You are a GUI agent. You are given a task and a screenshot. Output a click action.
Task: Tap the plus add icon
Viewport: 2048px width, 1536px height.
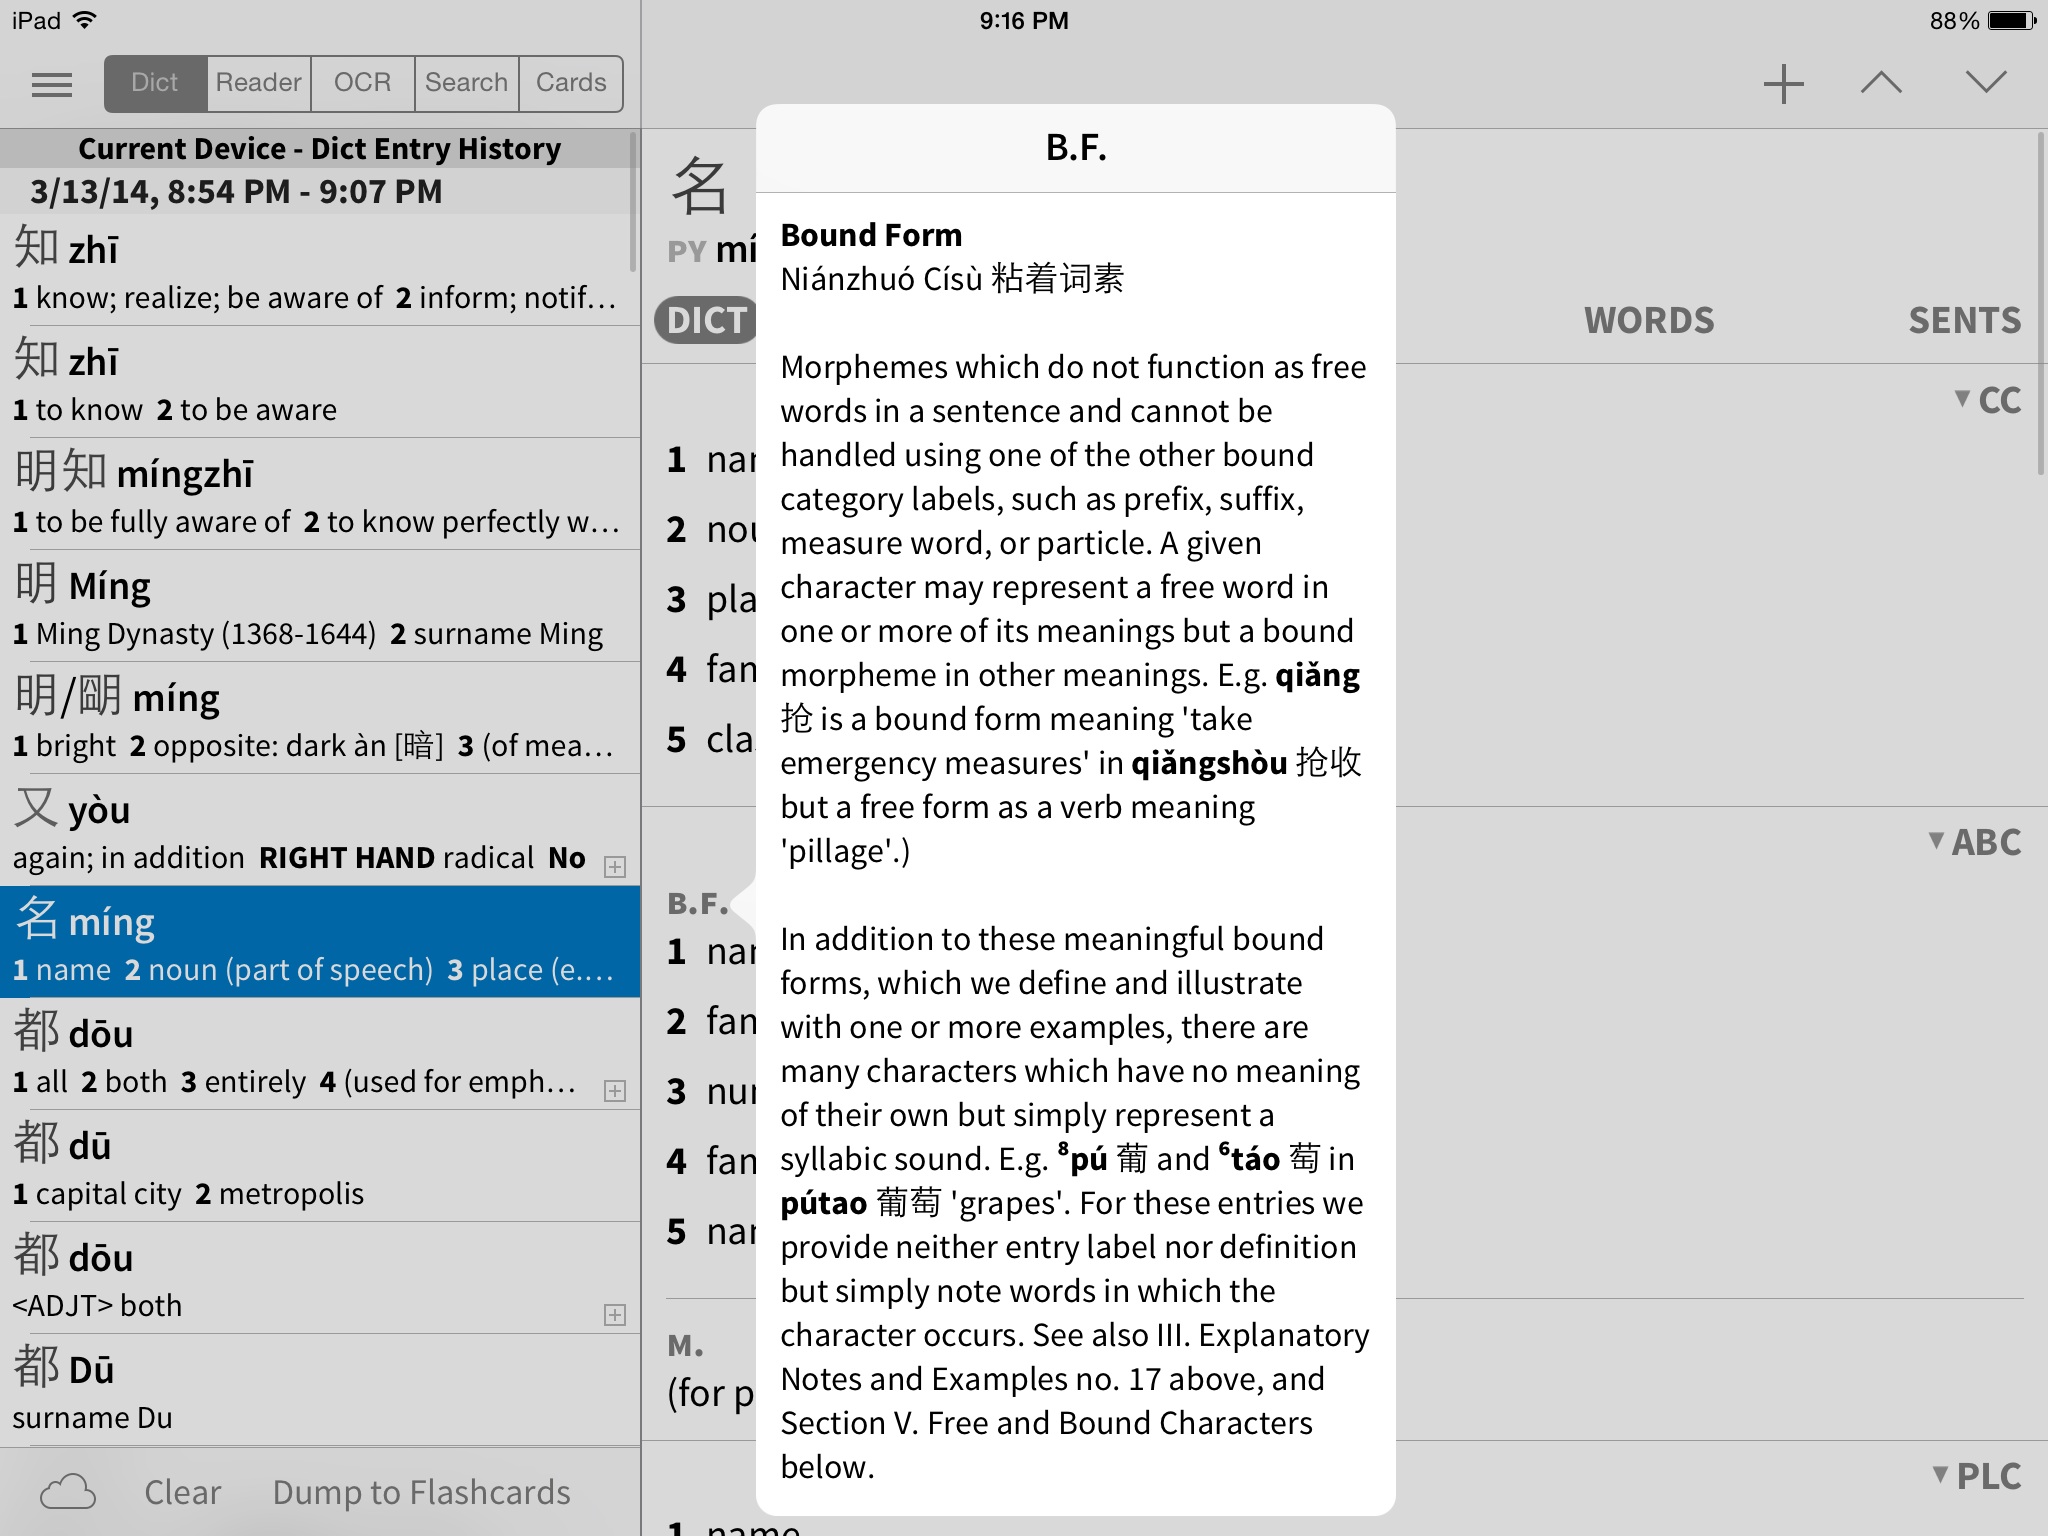[1783, 83]
